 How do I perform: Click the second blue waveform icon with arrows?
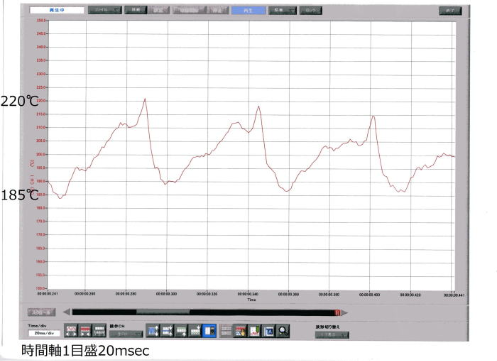click(167, 331)
